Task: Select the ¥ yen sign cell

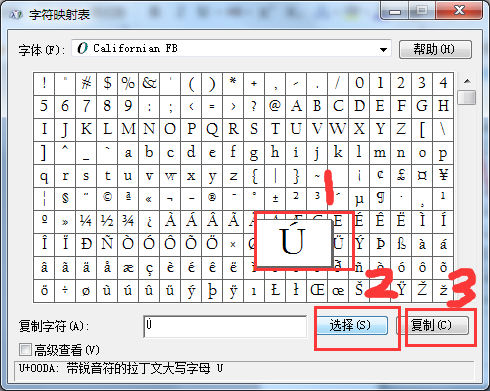Action: [x=443, y=175]
